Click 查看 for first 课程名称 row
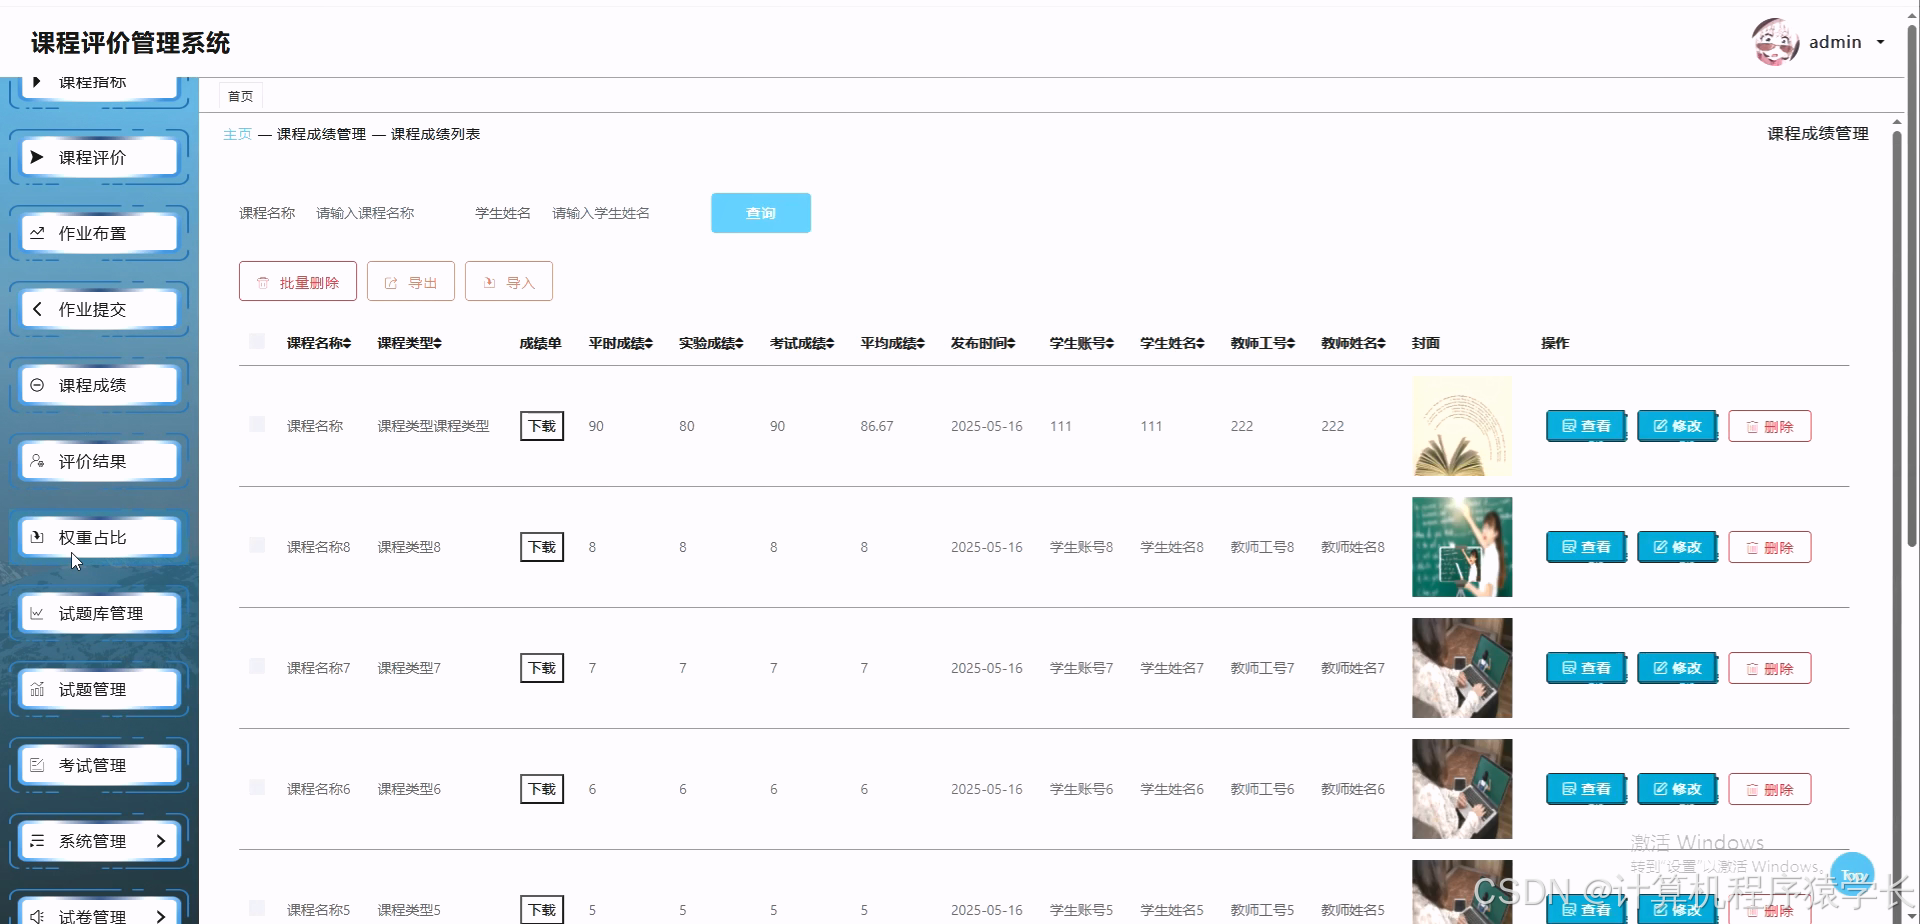1920x924 pixels. [1586, 426]
